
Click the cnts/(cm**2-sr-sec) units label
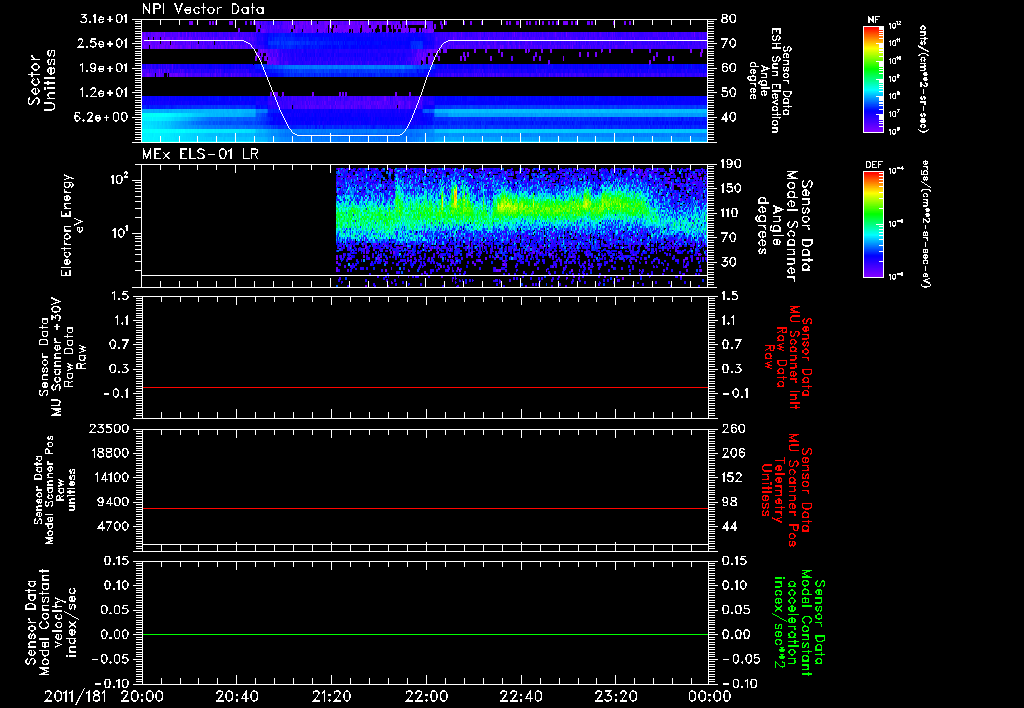click(x=923, y=78)
